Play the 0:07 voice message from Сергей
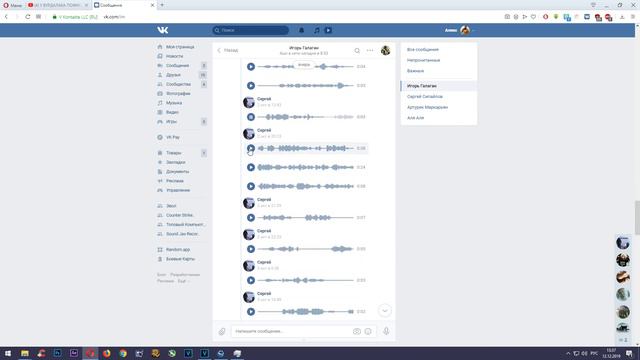Image resolution: width=640 pixels, height=360 pixels. click(x=251, y=218)
